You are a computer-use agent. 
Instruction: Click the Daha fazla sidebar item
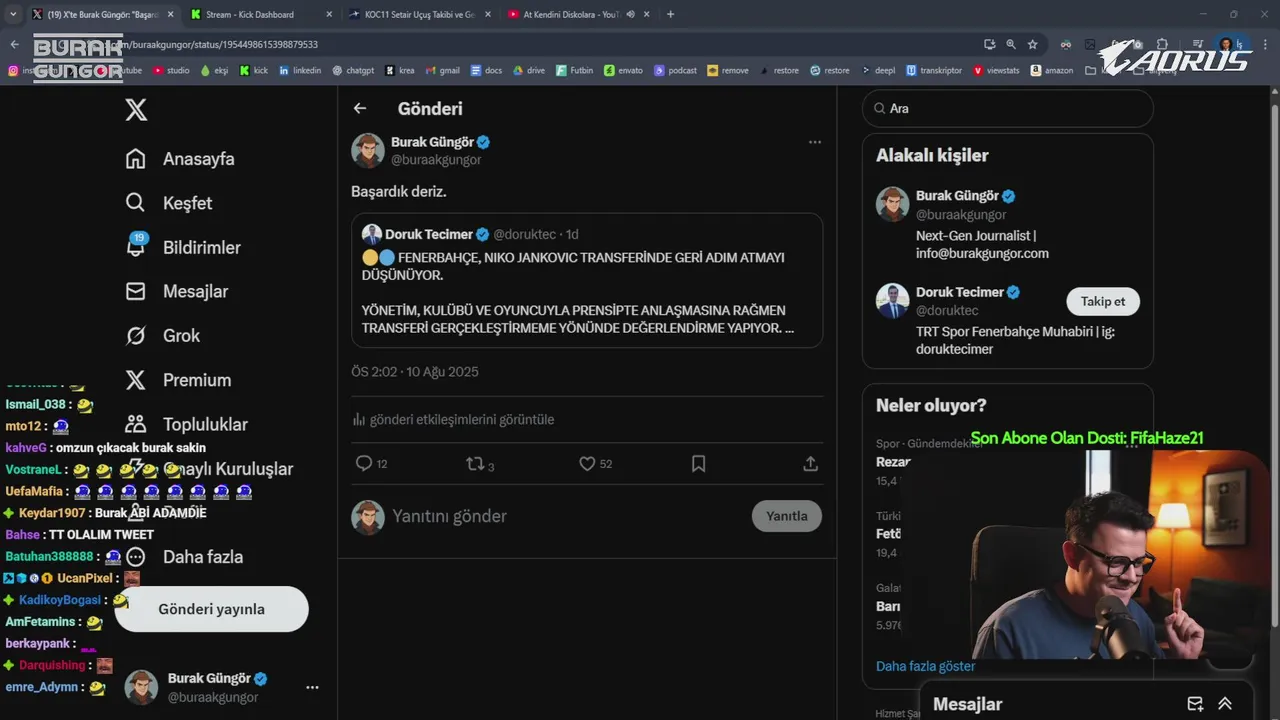pyautogui.click(x=185, y=557)
